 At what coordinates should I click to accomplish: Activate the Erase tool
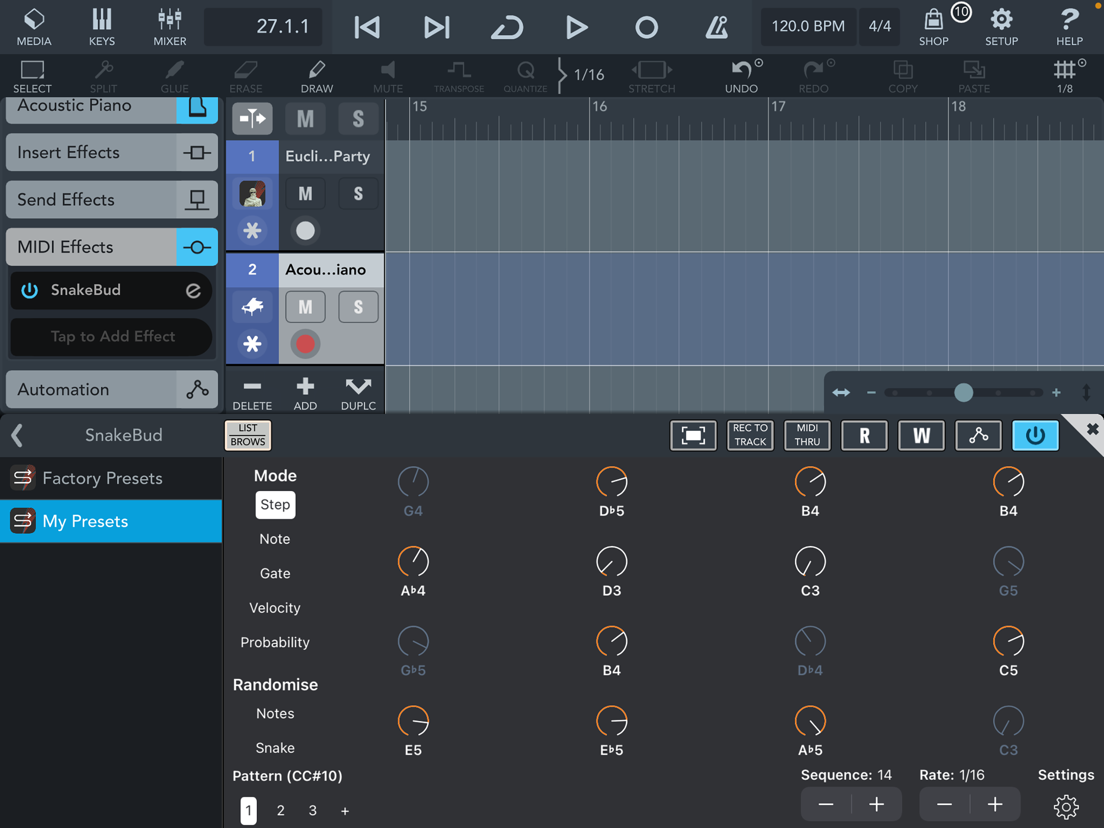(x=245, y=75)
